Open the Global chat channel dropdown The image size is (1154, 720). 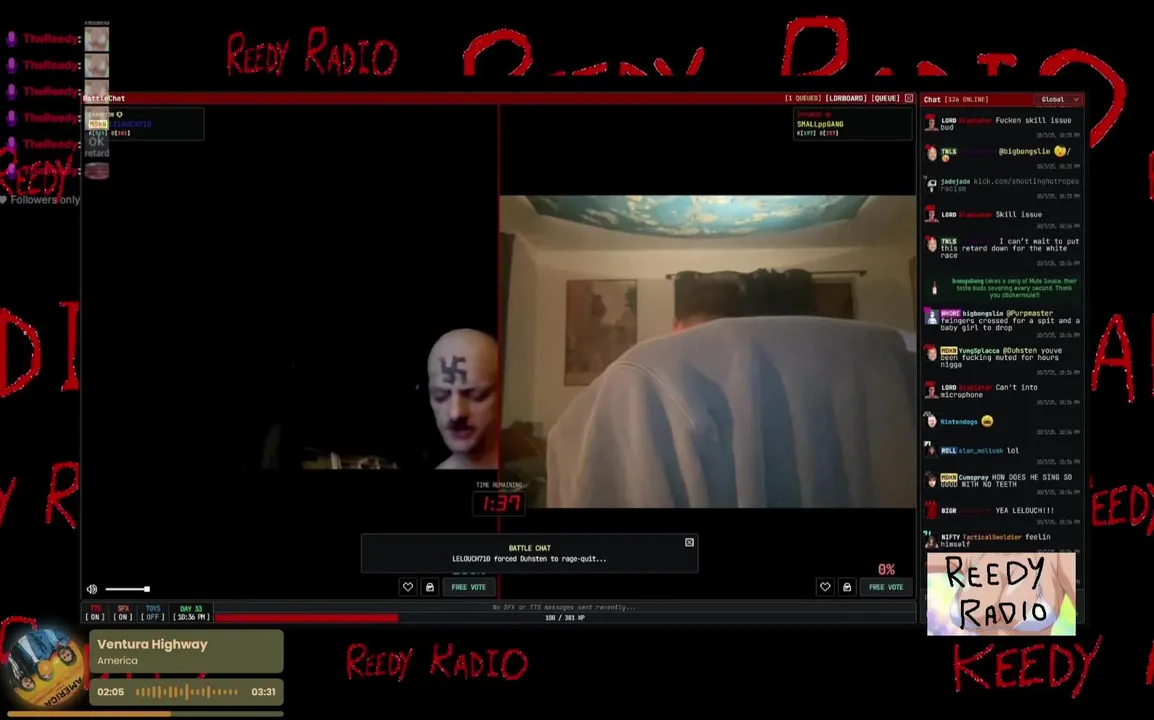1059,99
